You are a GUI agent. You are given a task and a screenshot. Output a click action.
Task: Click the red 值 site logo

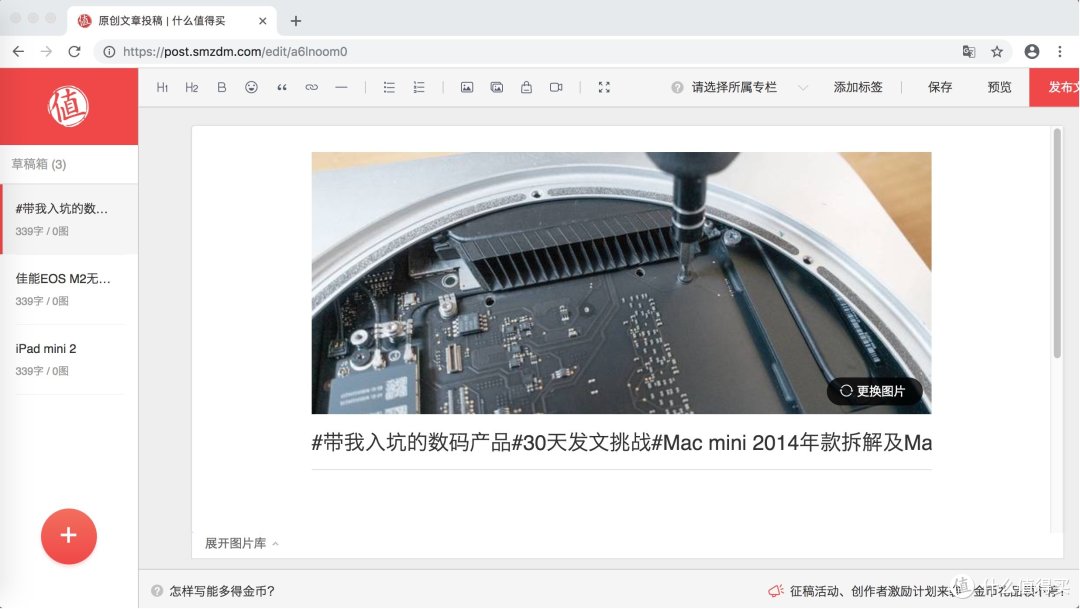[68, 106]
